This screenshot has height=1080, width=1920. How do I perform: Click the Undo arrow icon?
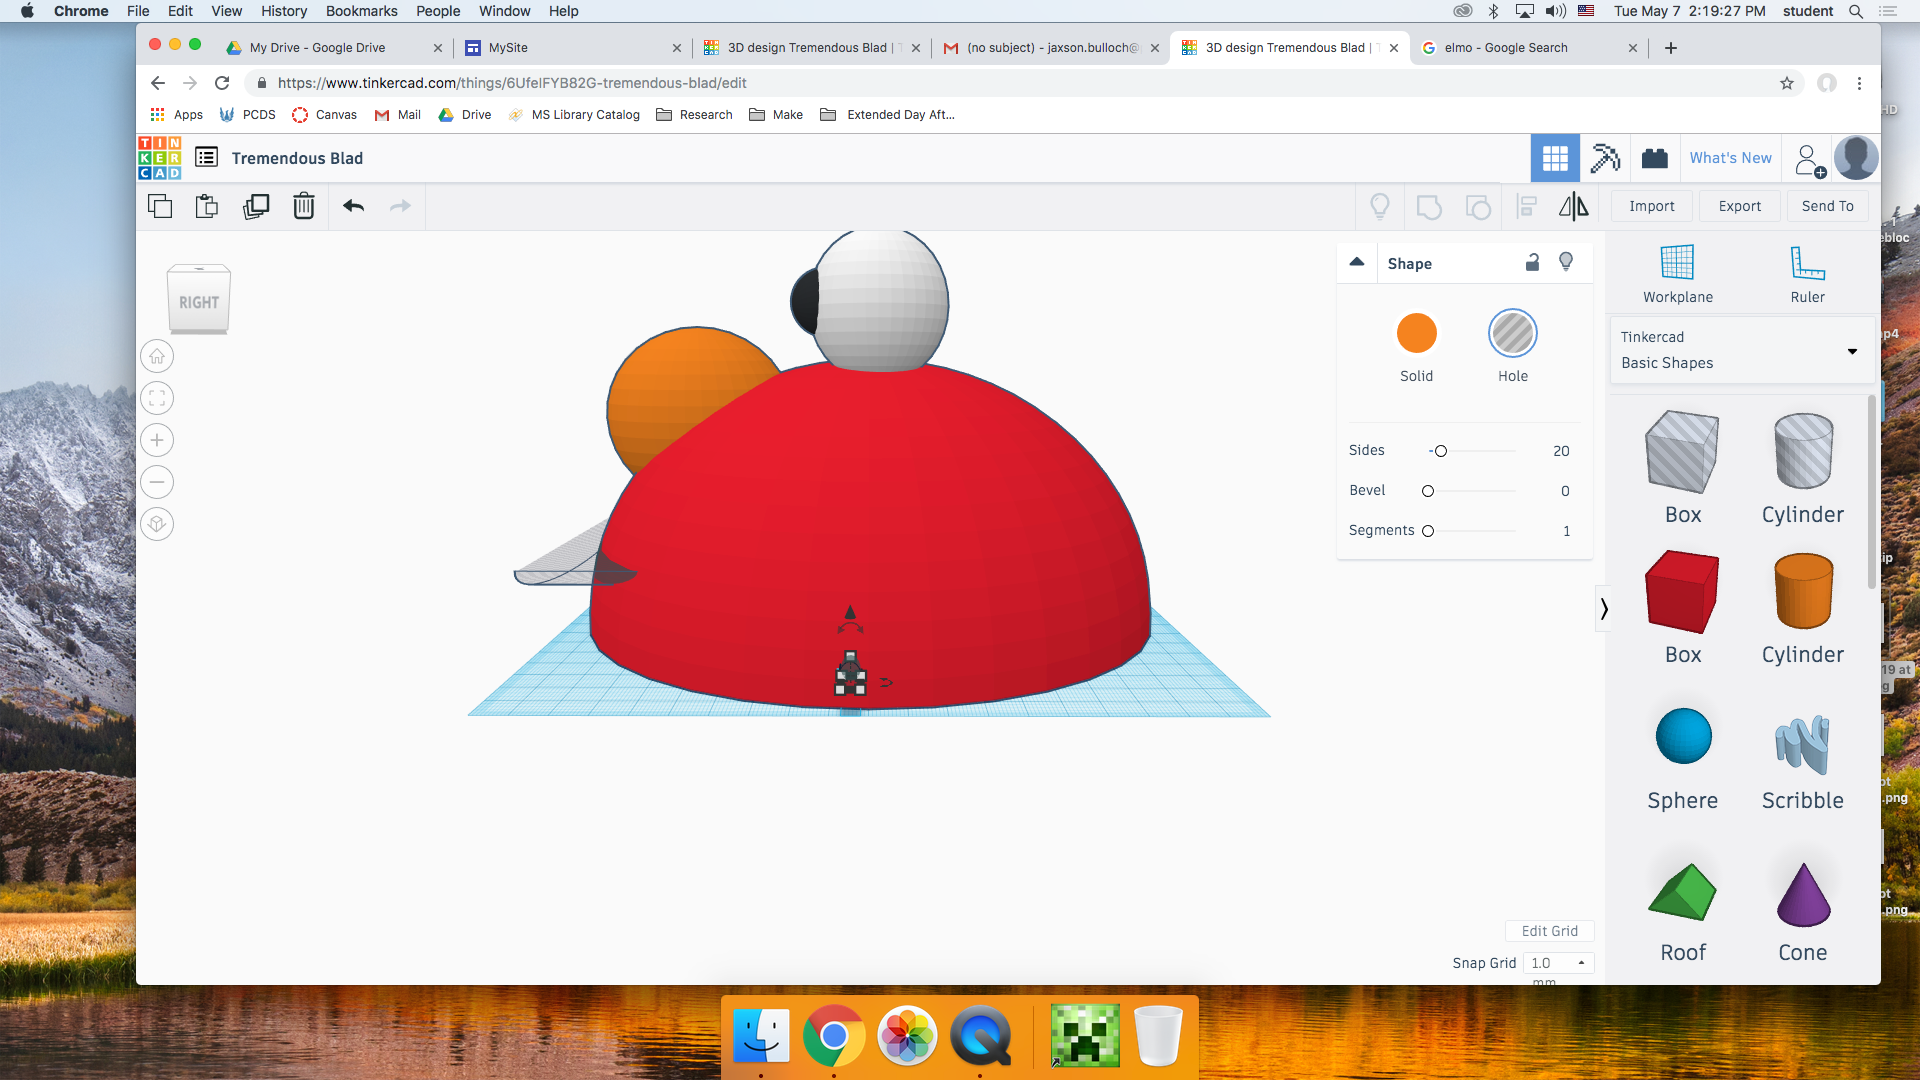pos(352,206)
